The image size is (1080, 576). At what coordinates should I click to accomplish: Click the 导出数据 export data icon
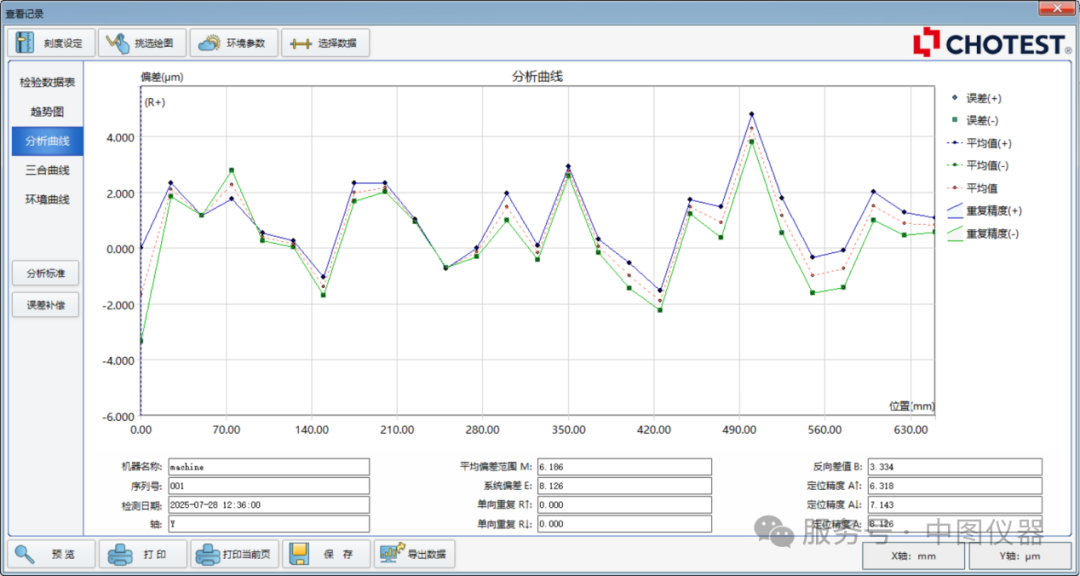click(x=390, y=554)
